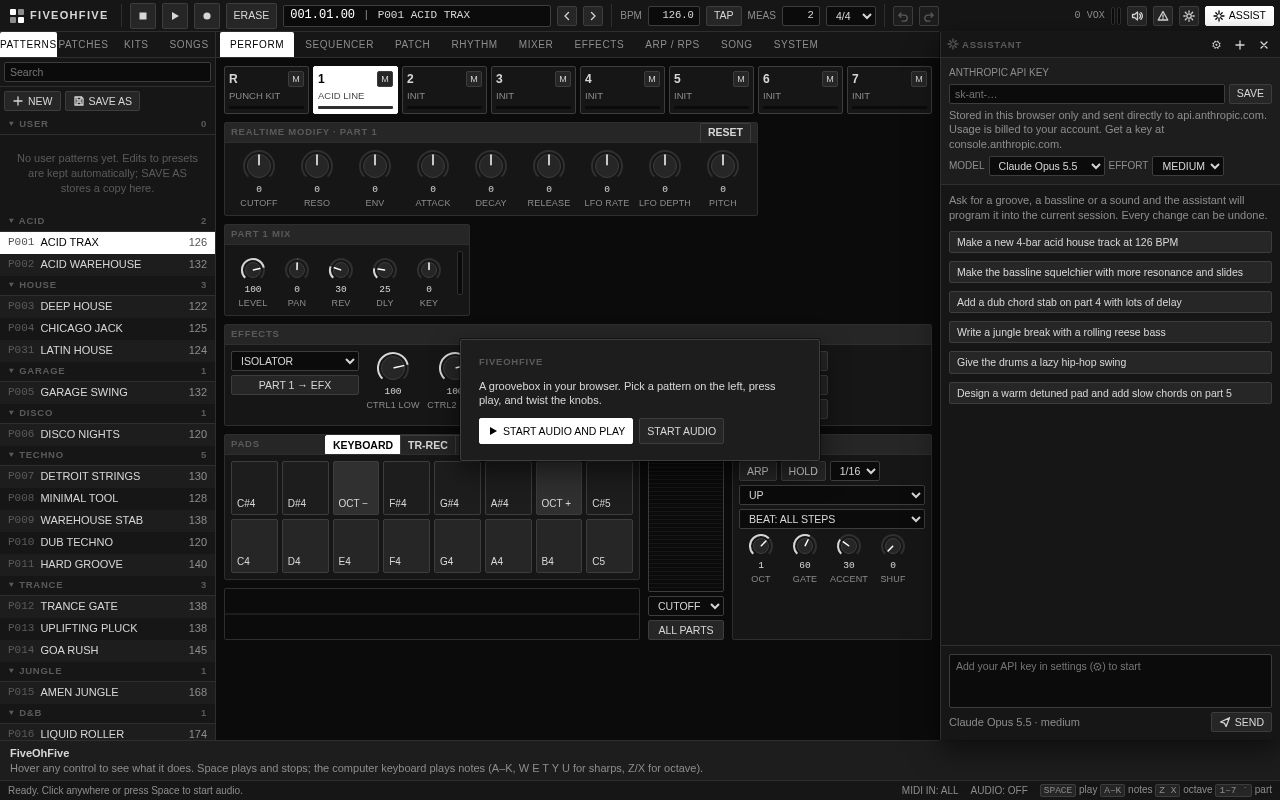
Task: Toggle the light/dark theme icon
Action: (x=1189, y=16)
